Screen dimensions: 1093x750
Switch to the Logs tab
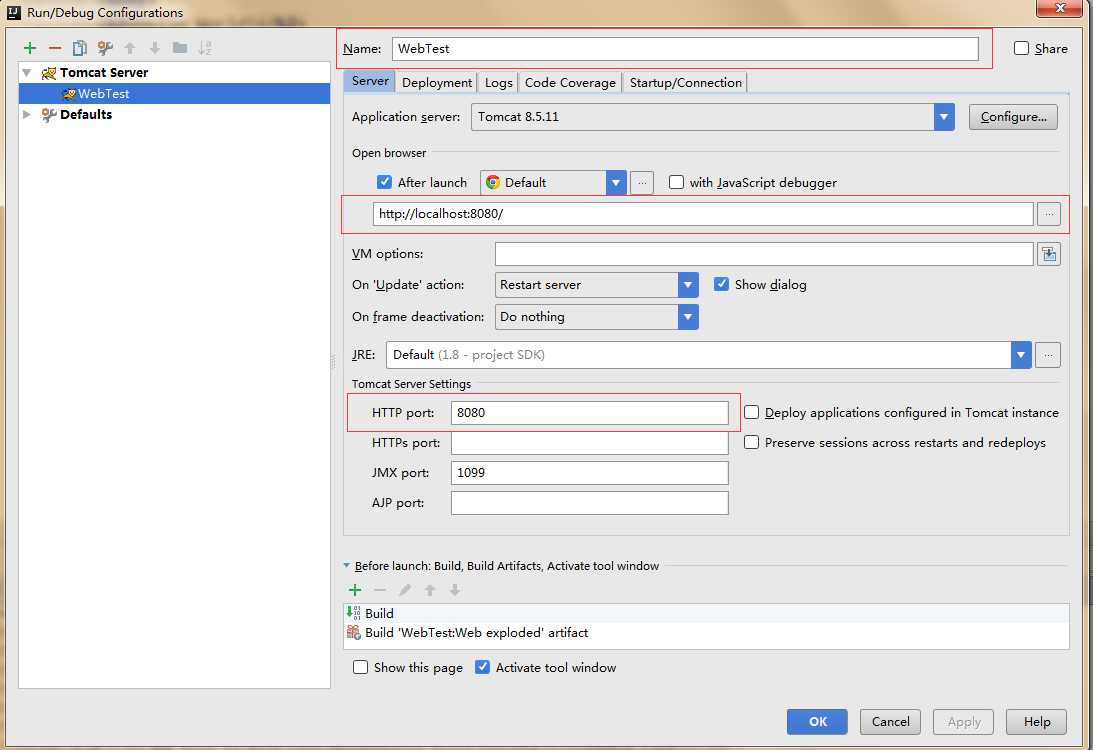click(498, 83)
